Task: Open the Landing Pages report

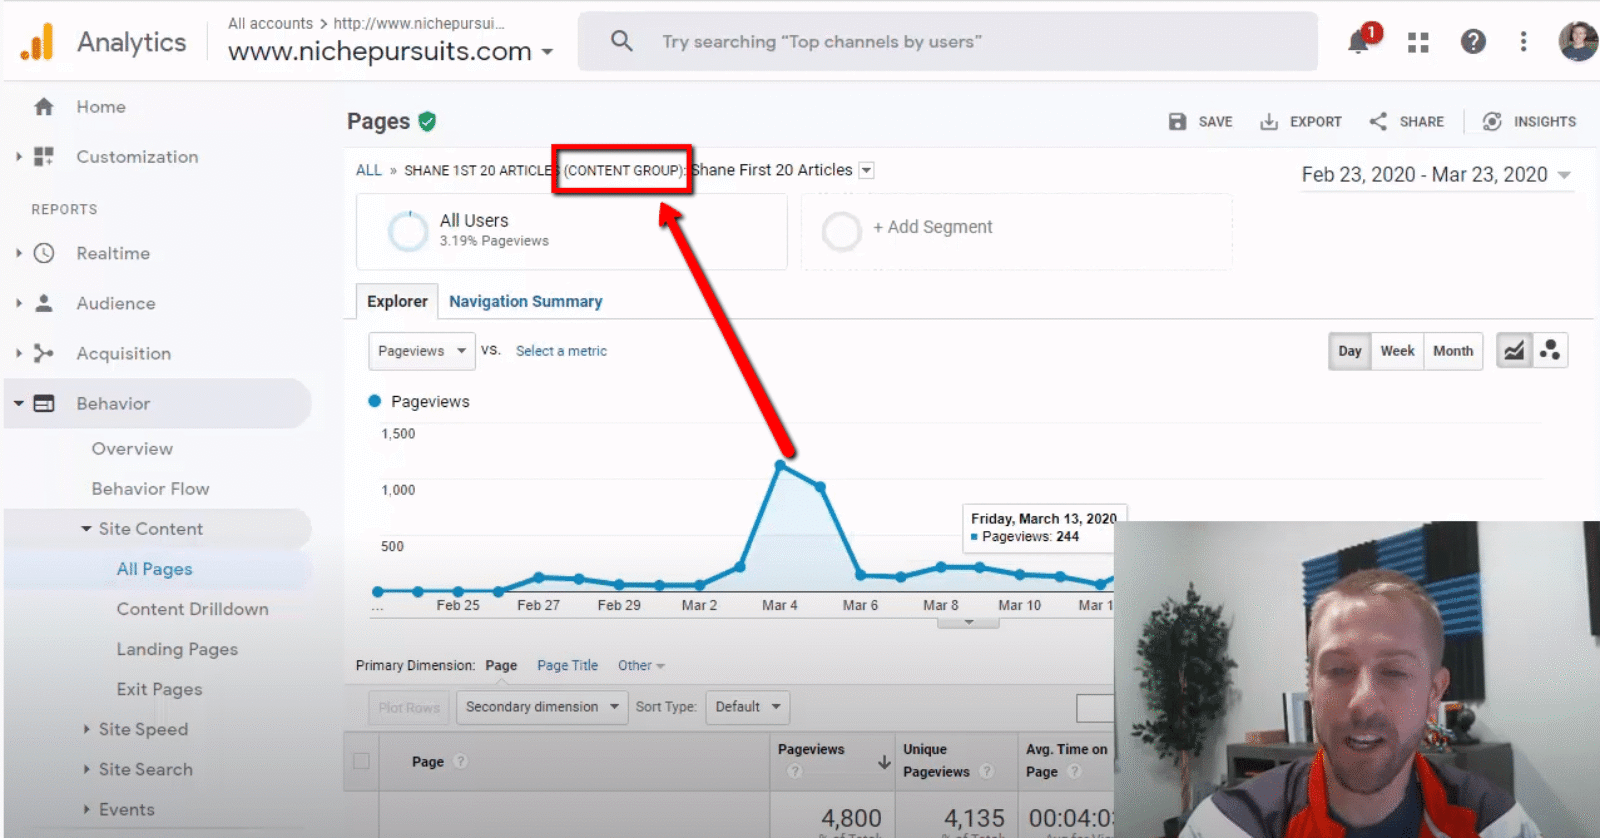Action: (x=177, y=649)
